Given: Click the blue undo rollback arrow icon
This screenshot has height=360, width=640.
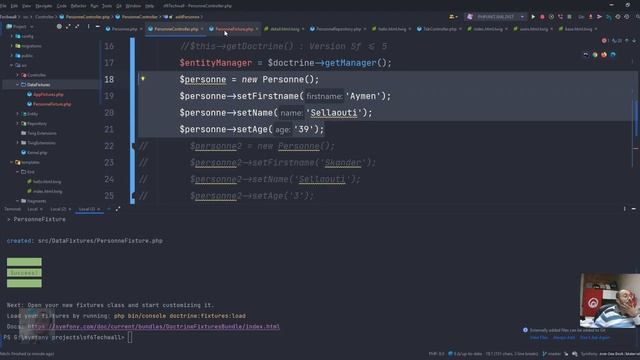Looking at the screenshot, I should [609, 17].
